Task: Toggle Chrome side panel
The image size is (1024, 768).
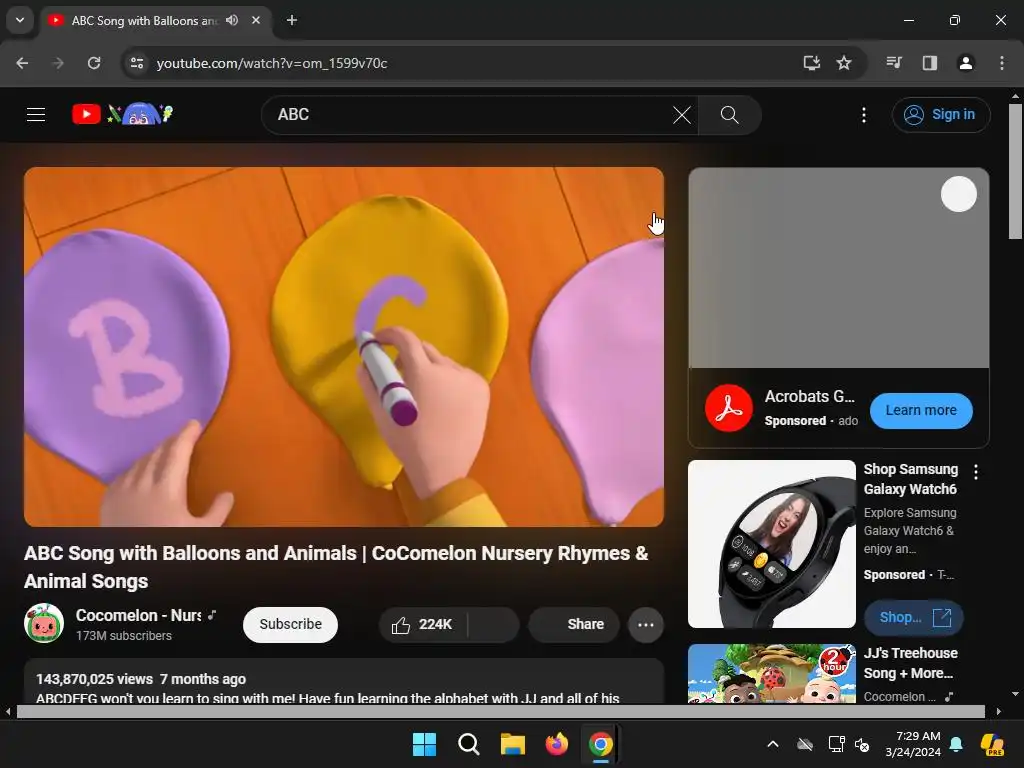Action: coord(929,63)
